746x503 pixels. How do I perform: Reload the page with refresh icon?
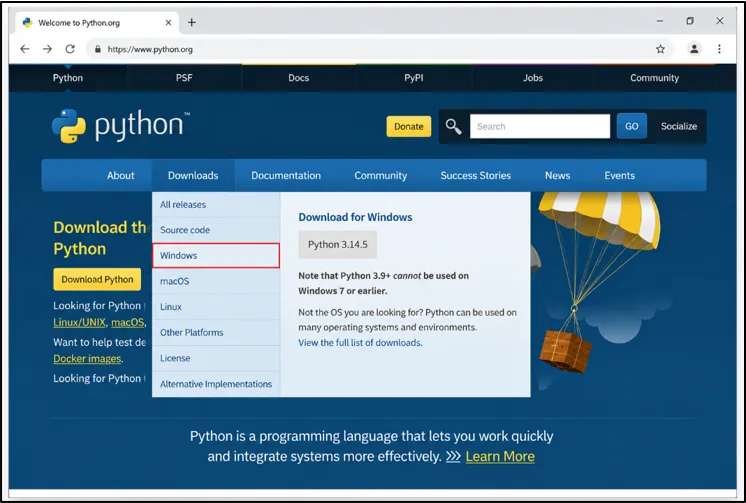tap(70, 49)
